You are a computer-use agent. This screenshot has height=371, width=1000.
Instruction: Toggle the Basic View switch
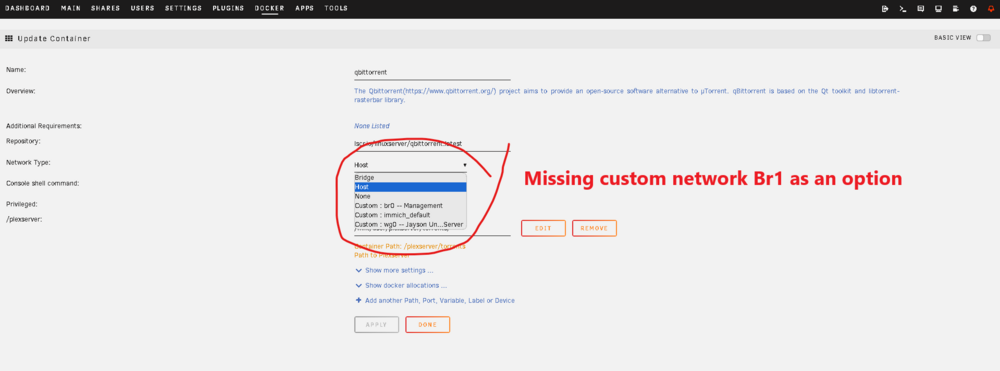pos(983,38)
